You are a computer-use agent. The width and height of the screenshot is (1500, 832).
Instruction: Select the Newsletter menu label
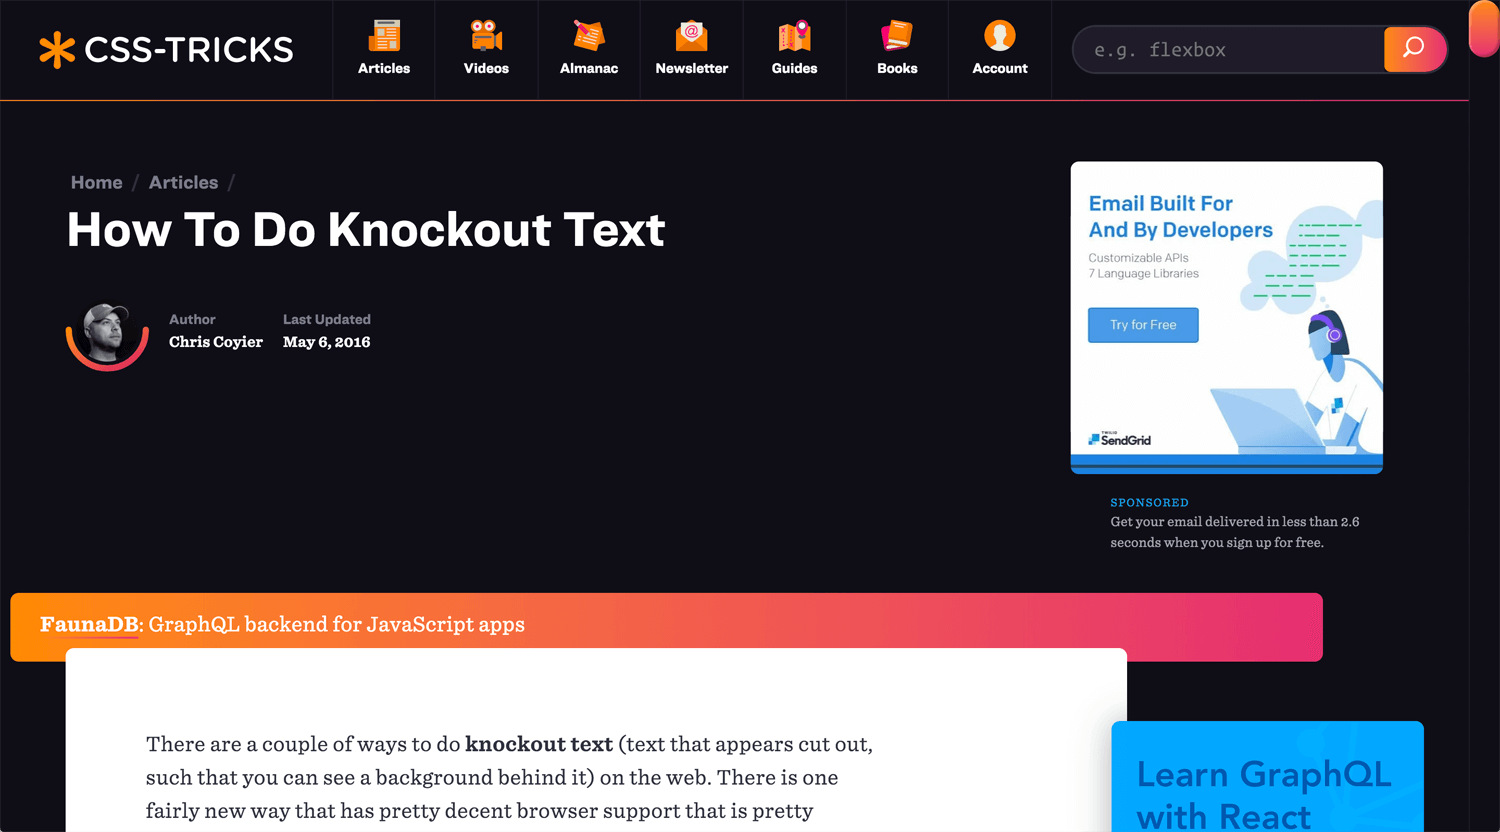tap(692, 68)
